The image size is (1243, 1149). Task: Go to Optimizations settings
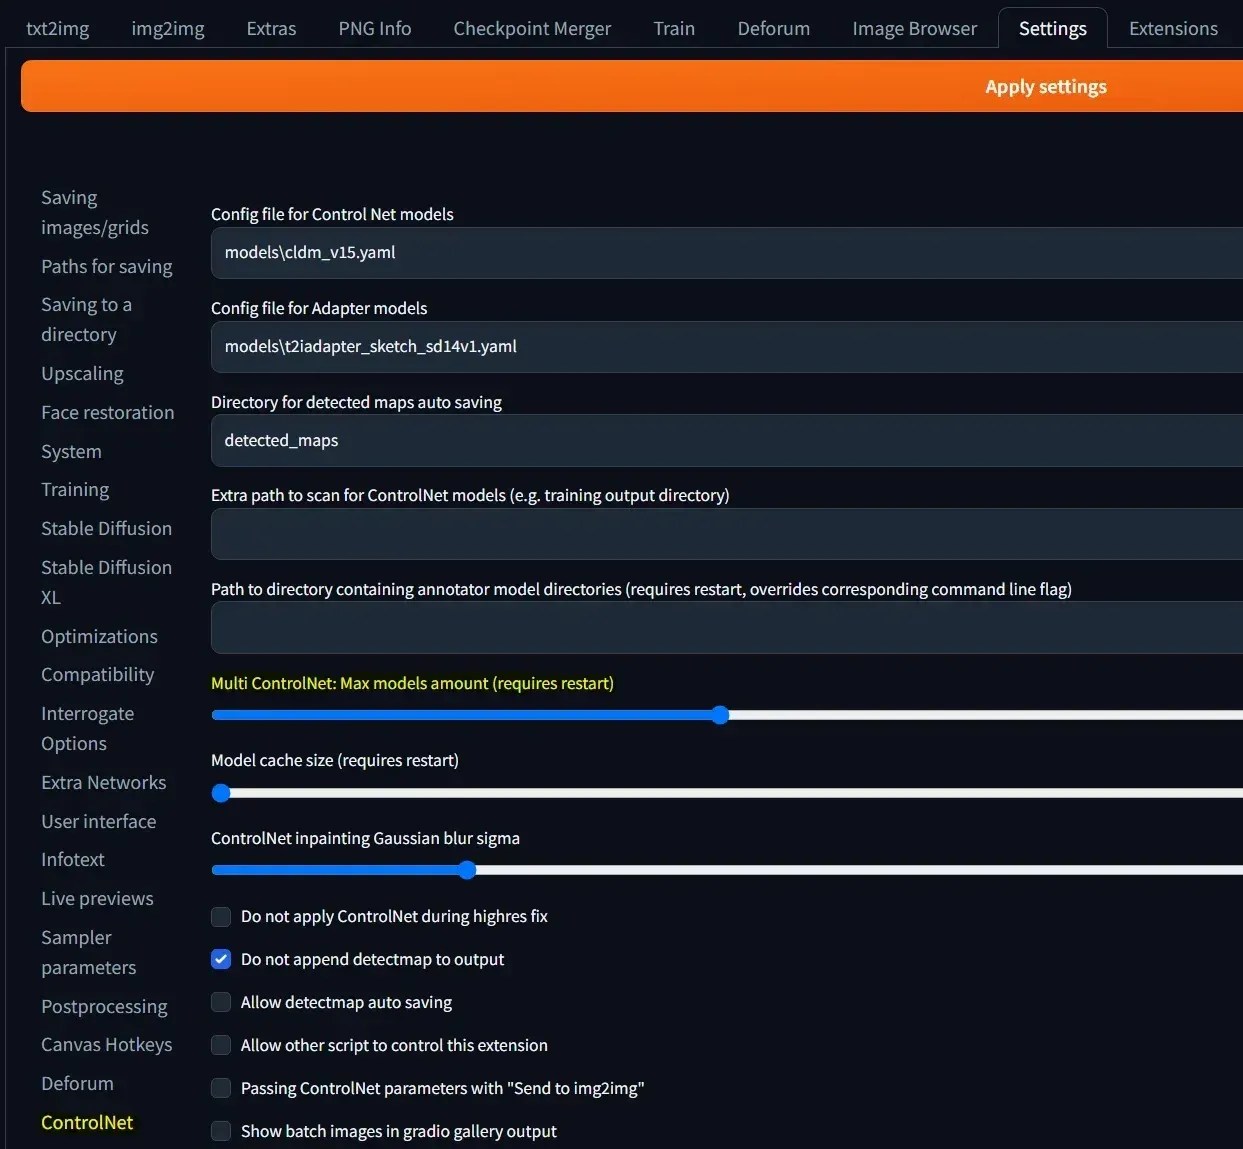(x=99, y=636)
